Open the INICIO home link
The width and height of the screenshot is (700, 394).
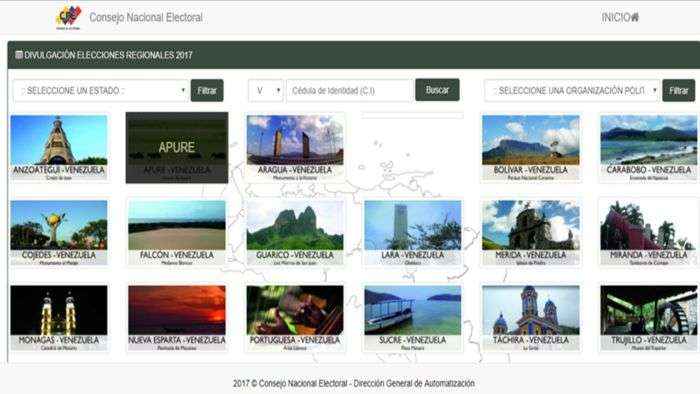[x=620, y=17]
